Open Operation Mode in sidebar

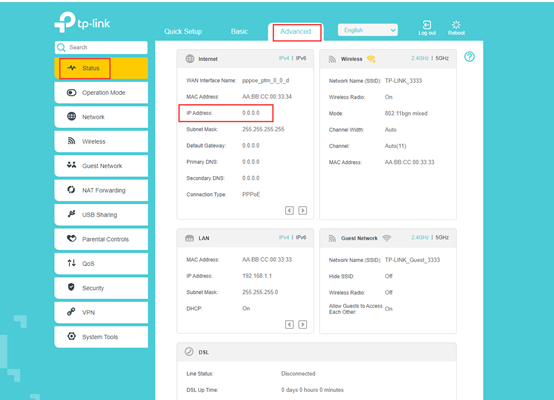click(x=101, y=93)
